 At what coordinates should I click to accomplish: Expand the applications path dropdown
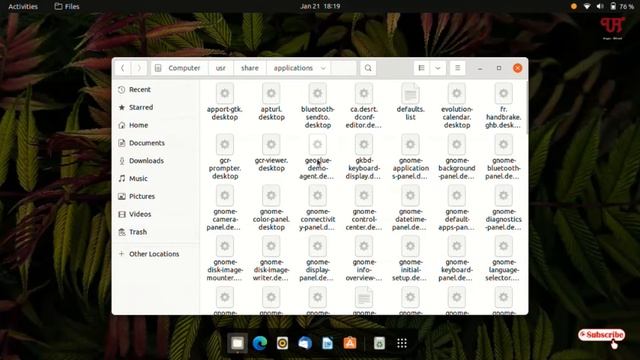click(x=323, y=68)
